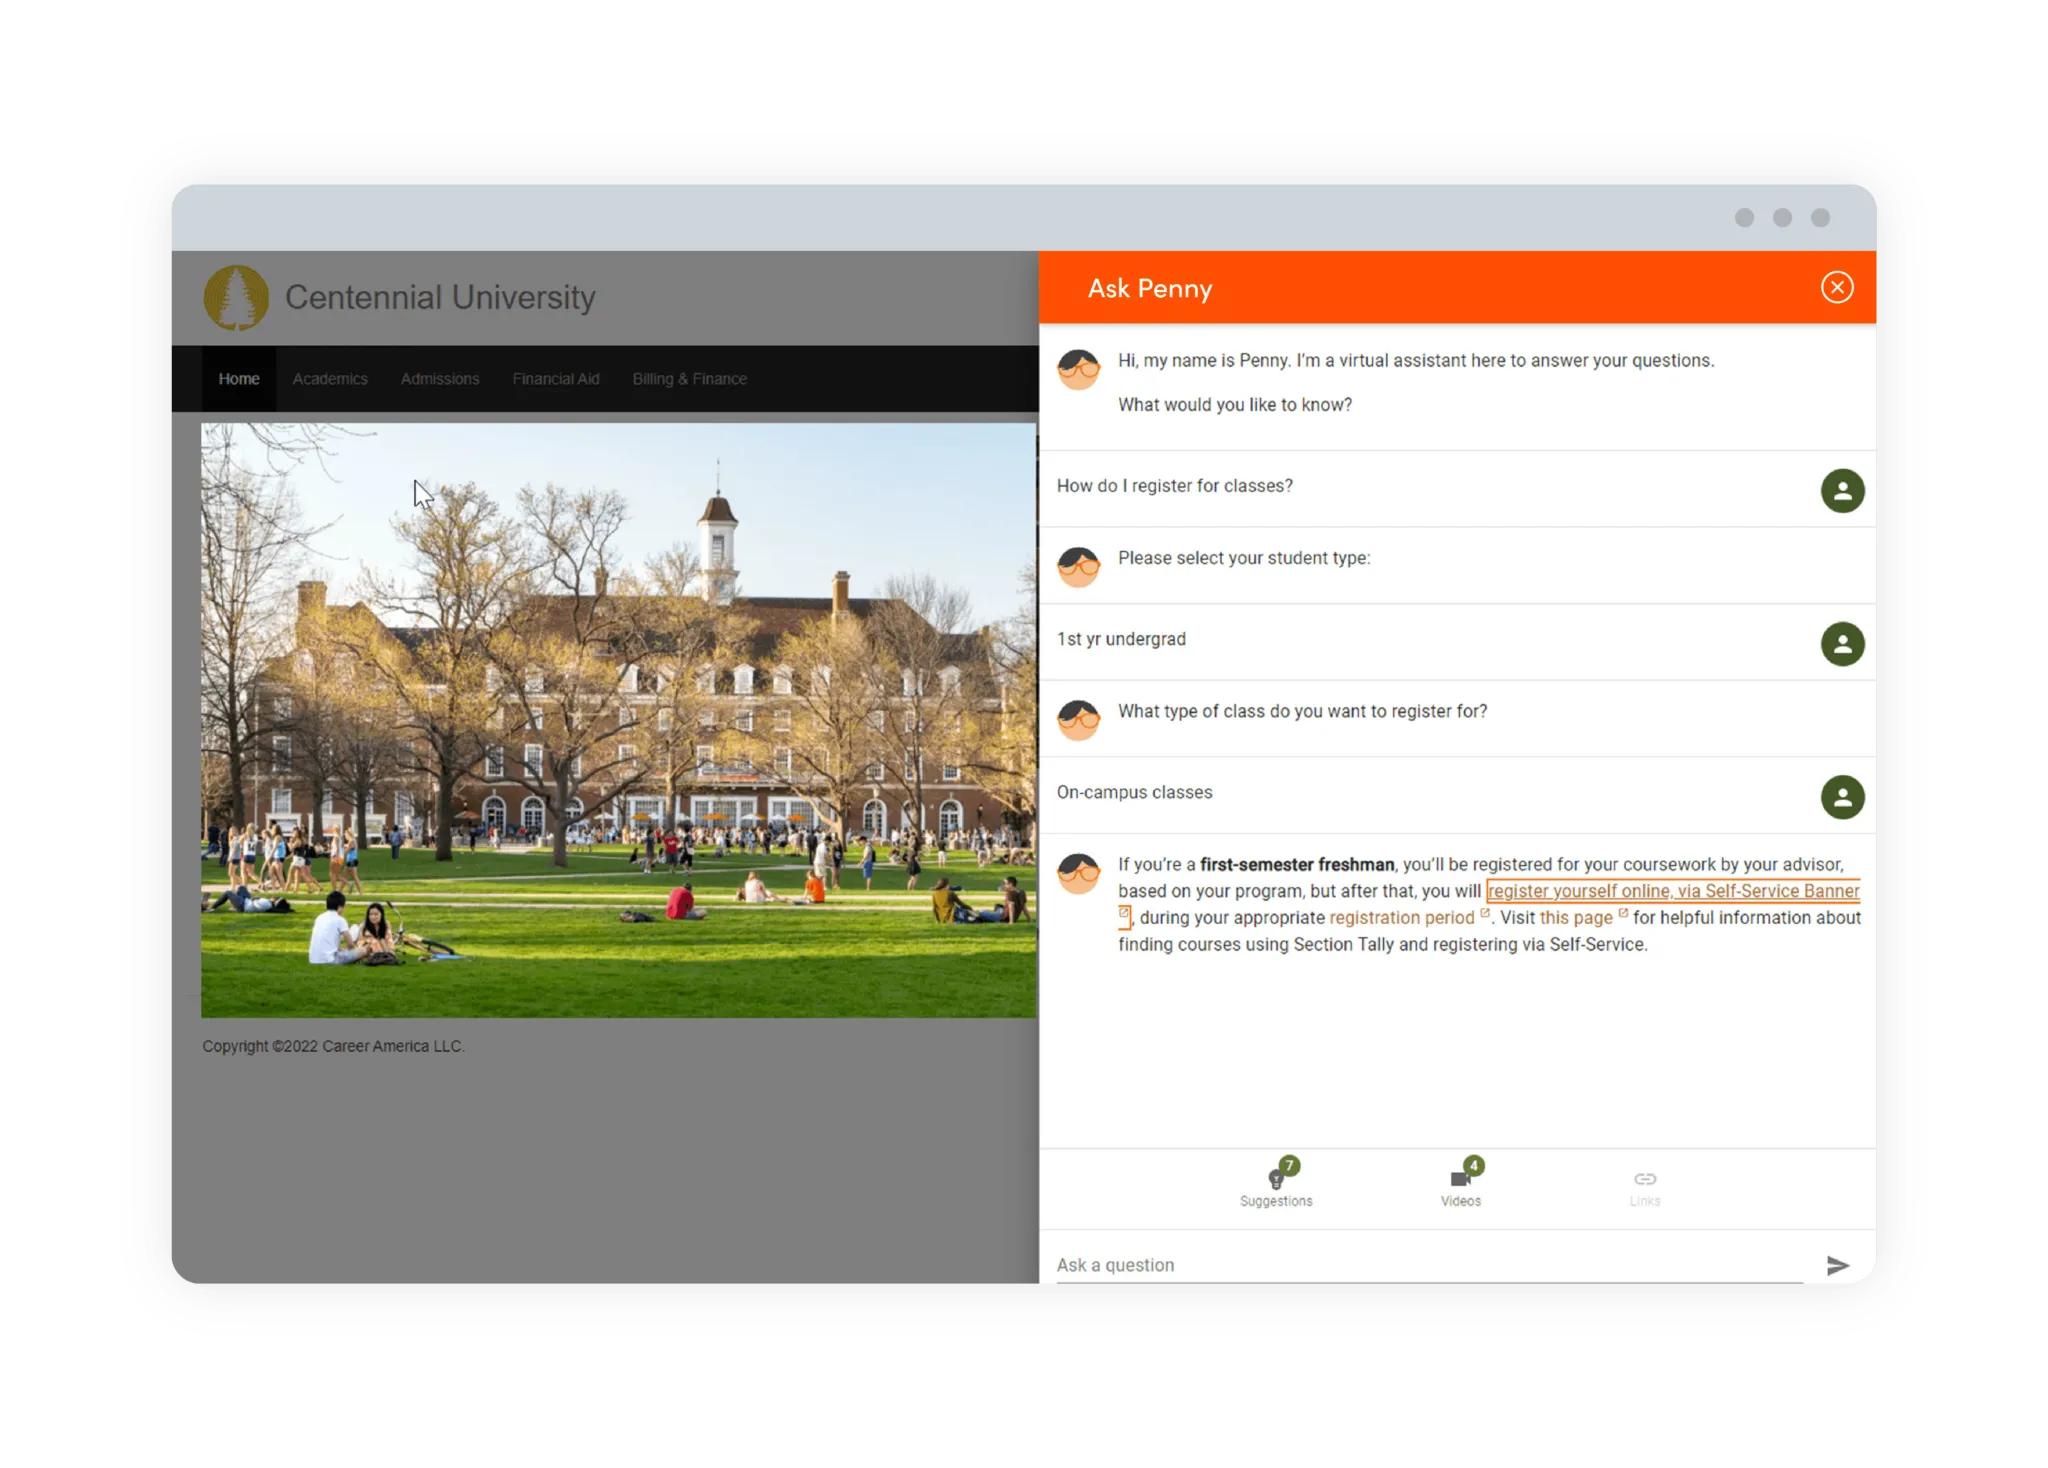Screen dimensions: 2048x1468
Task: Click user avatar beside 'On-campus classes'
Action: click(x=1842, y=797)
